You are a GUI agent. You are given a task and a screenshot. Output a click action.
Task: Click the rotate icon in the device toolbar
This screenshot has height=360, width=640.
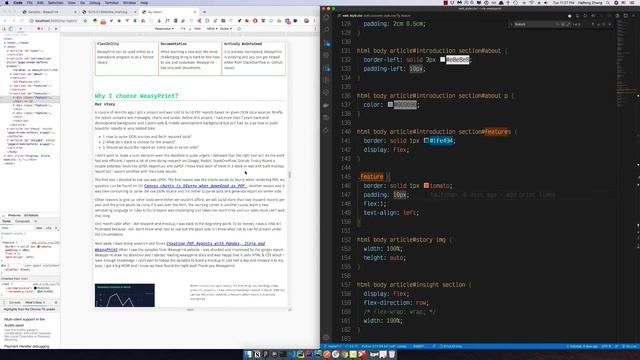(239, 29)
